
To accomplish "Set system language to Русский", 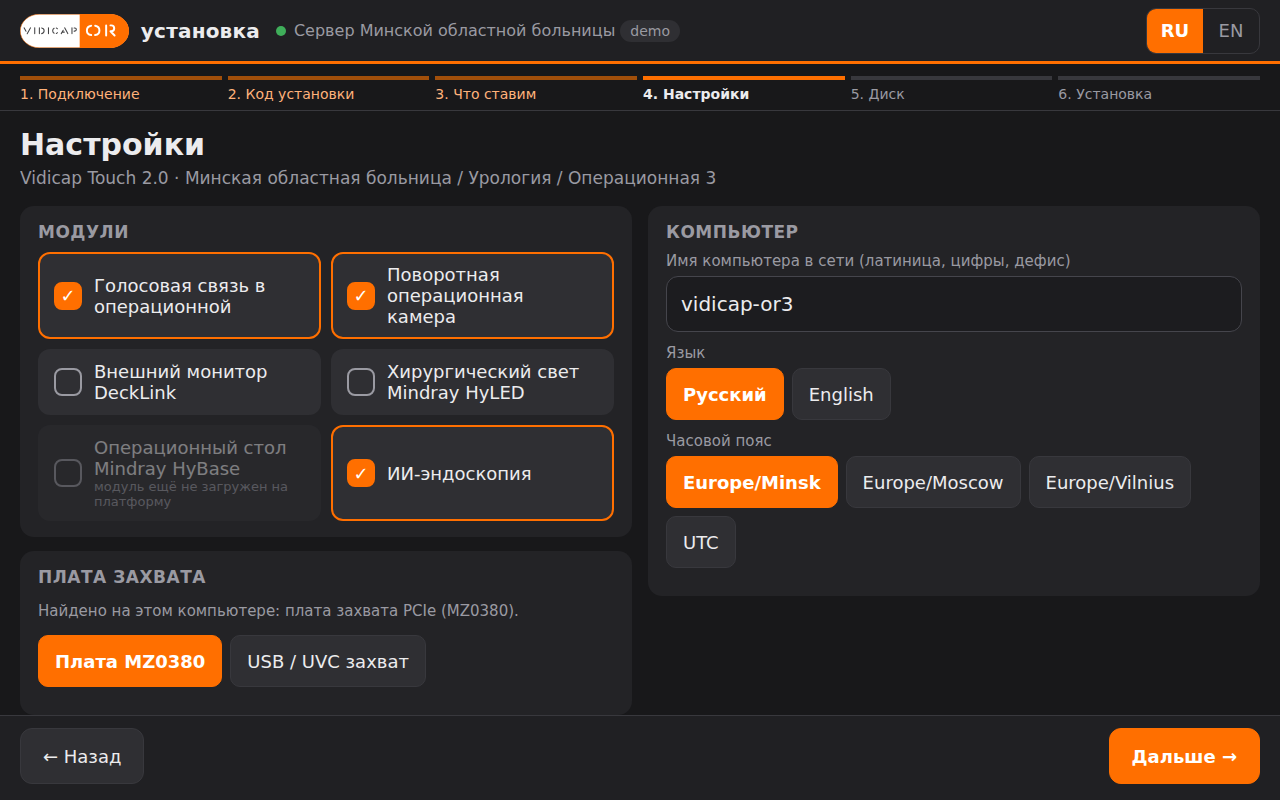I will pos(725,394).
